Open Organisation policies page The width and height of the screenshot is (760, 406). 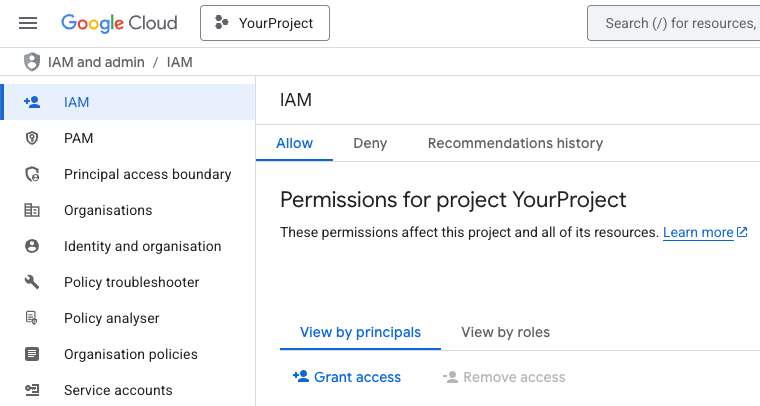(x=128, y=354)
